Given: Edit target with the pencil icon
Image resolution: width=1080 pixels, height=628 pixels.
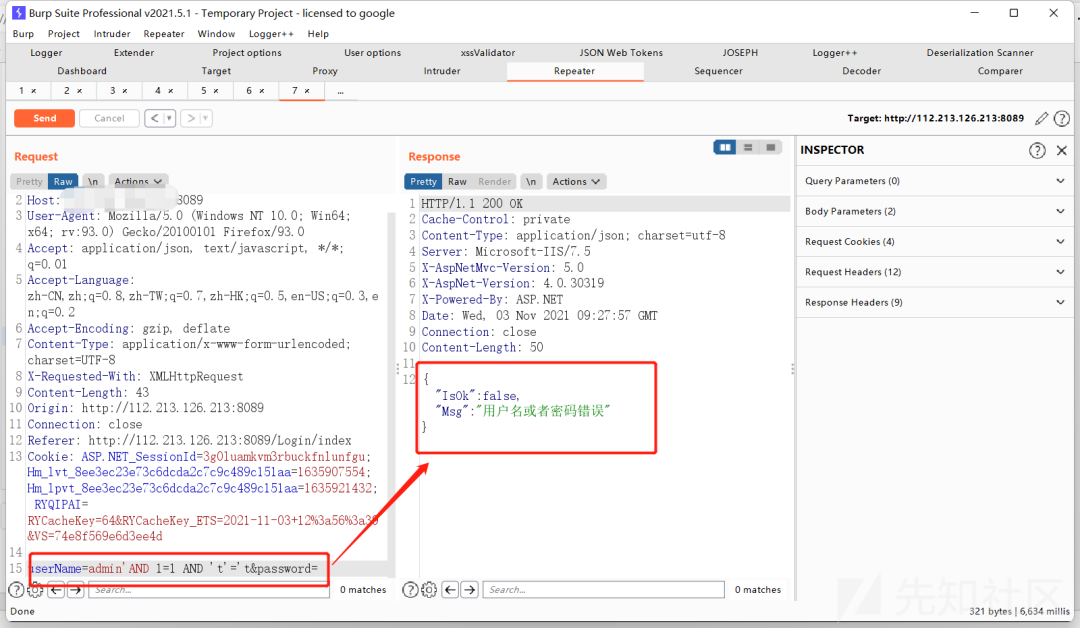Looking at the screenshot, I should click(1041, 118).
